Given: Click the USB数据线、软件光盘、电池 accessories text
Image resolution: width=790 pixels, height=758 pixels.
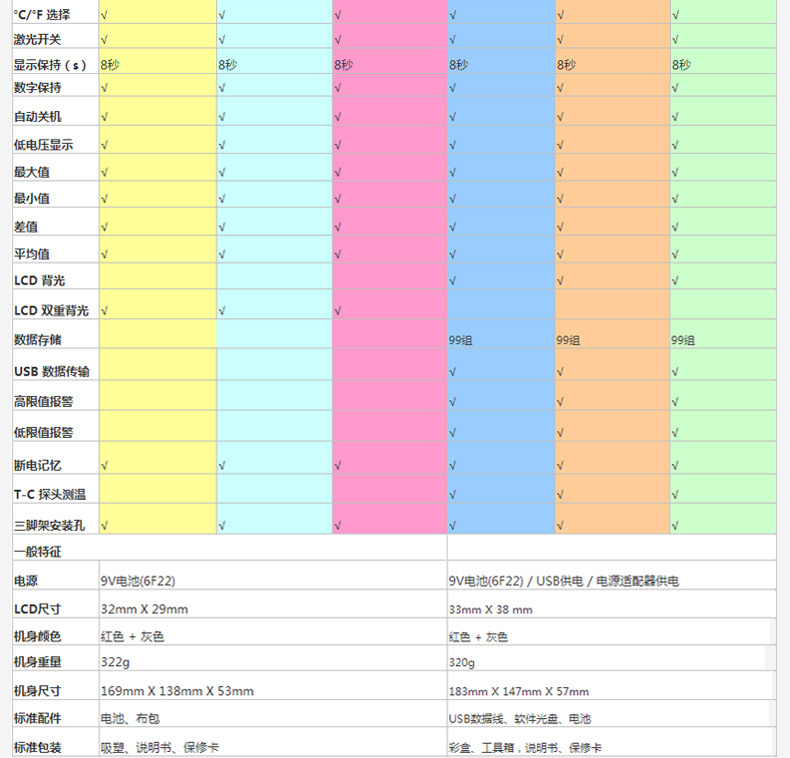Looking at the screenshot, I should pyautogui.click(x=526, y=719).
